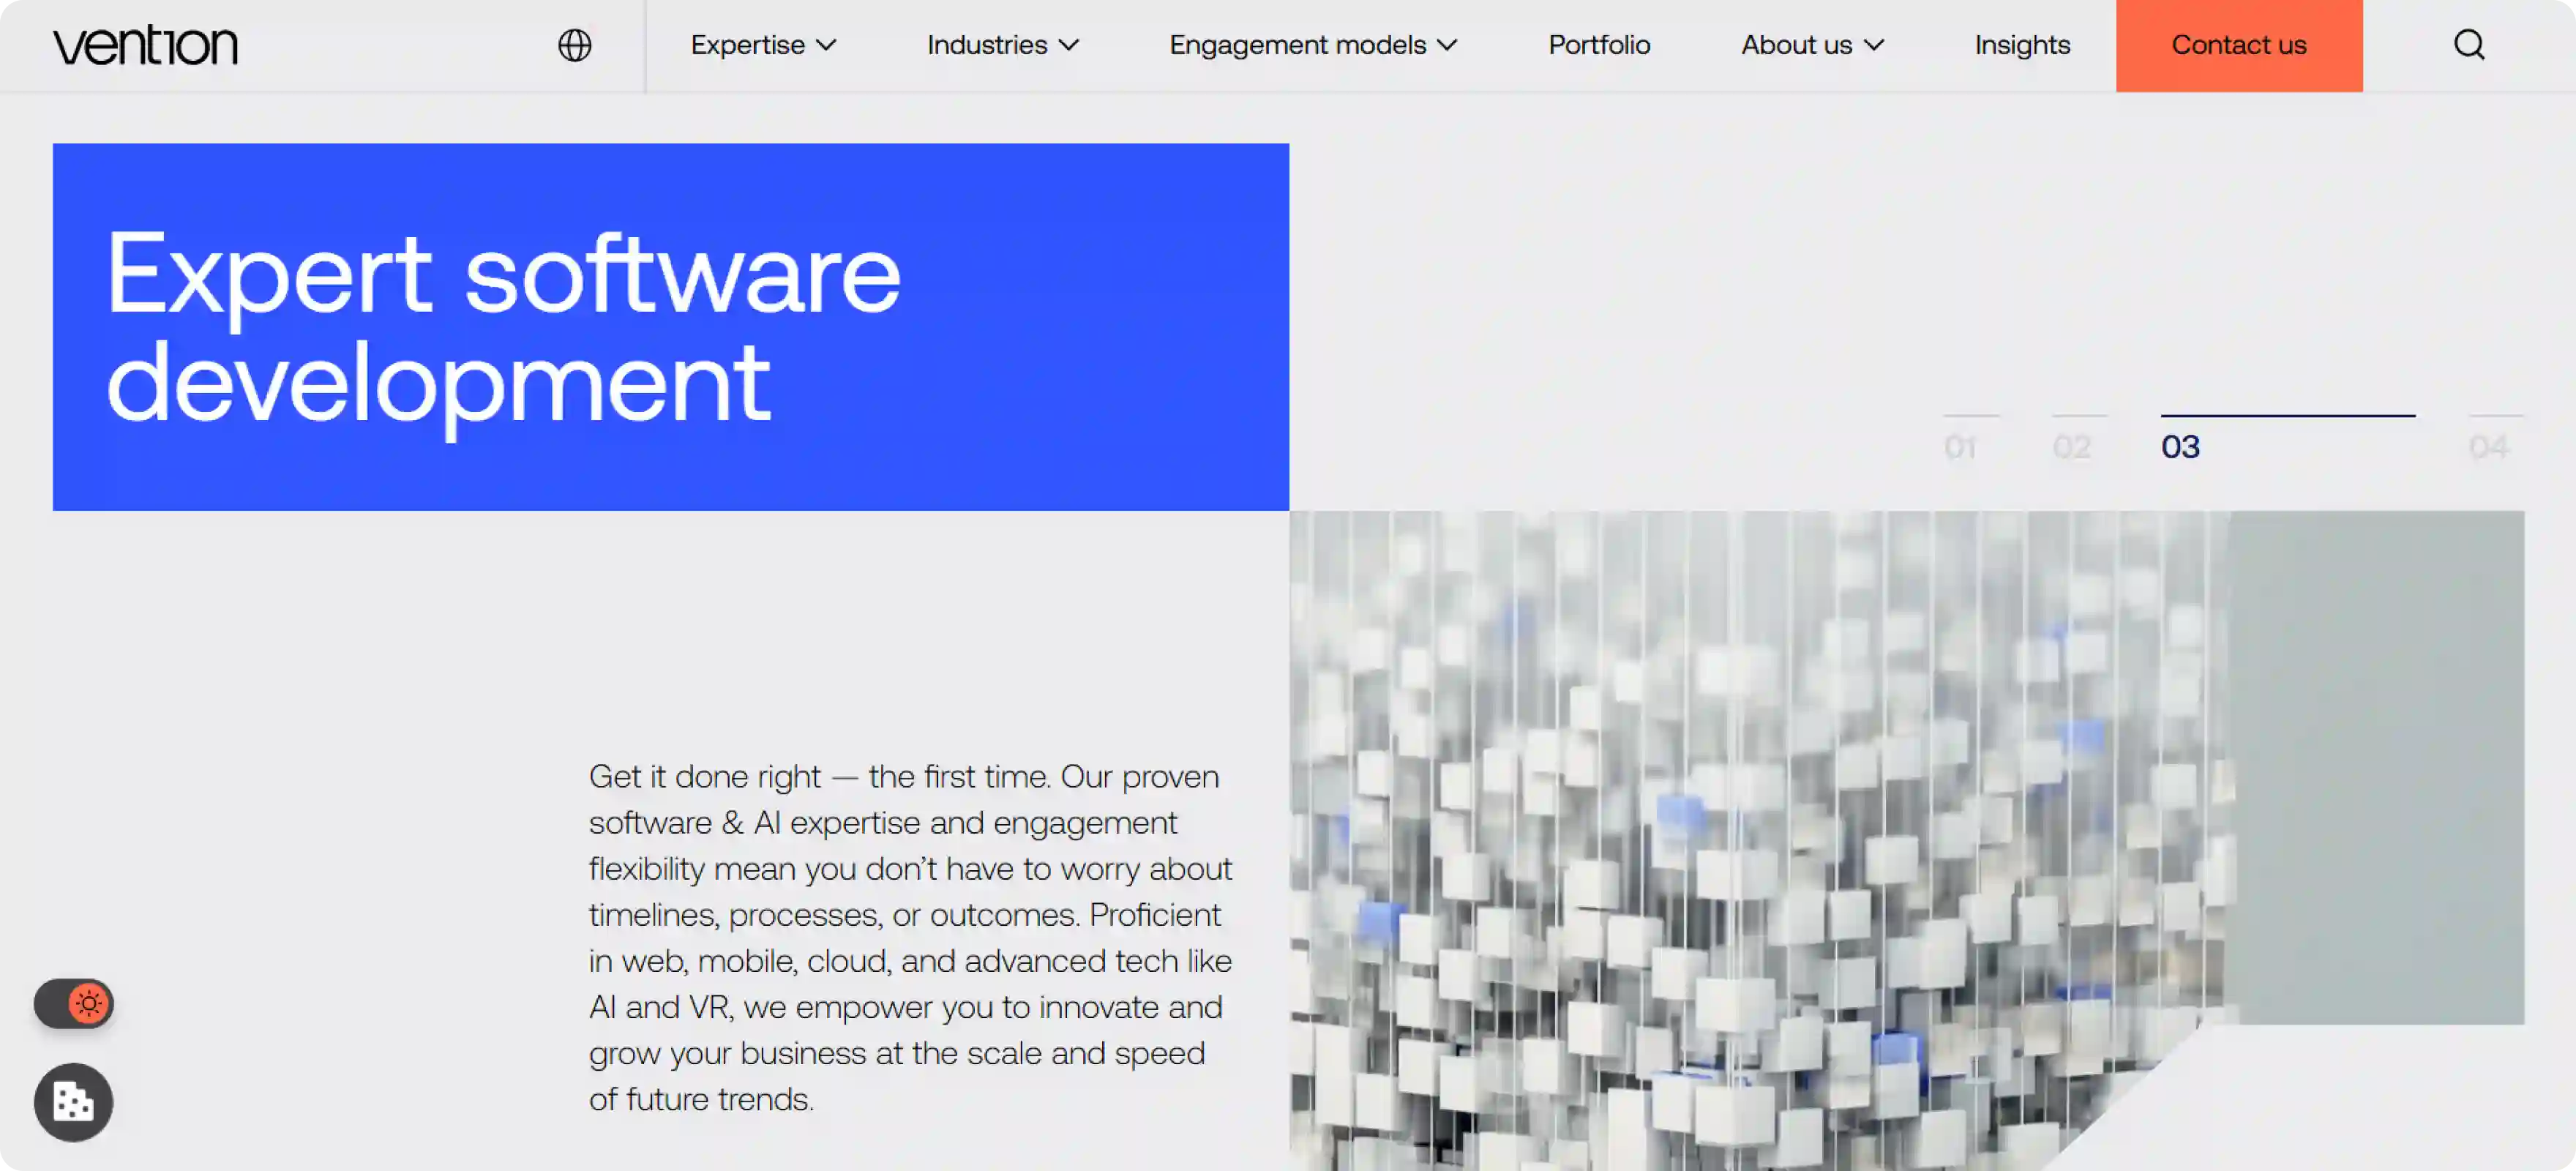Click the Industries chevron arrow
2576x1171 pixels.
[1068, 45]
